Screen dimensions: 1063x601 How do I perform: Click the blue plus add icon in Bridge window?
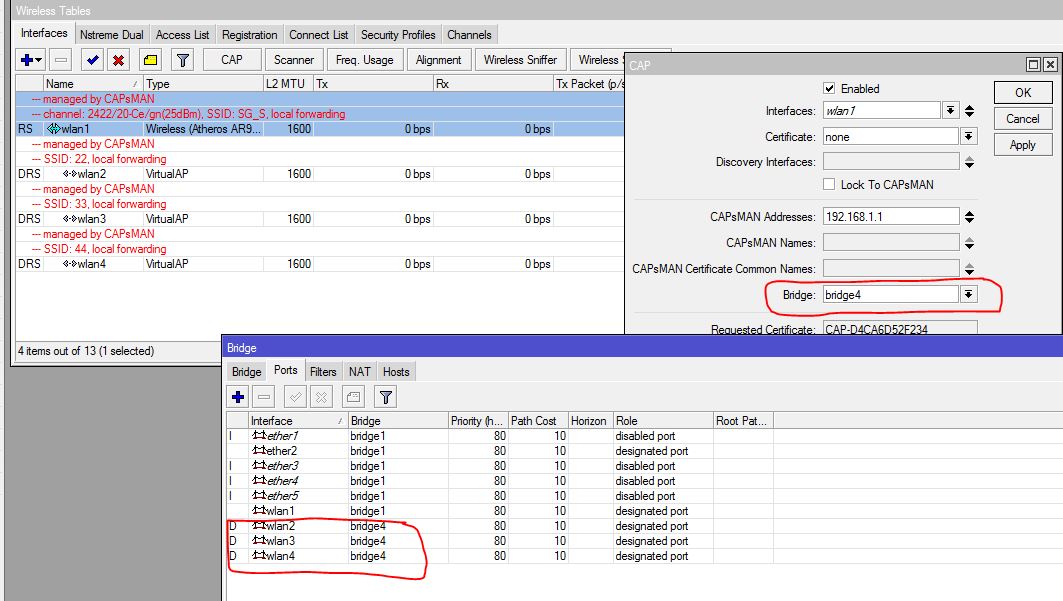[238, 397]
